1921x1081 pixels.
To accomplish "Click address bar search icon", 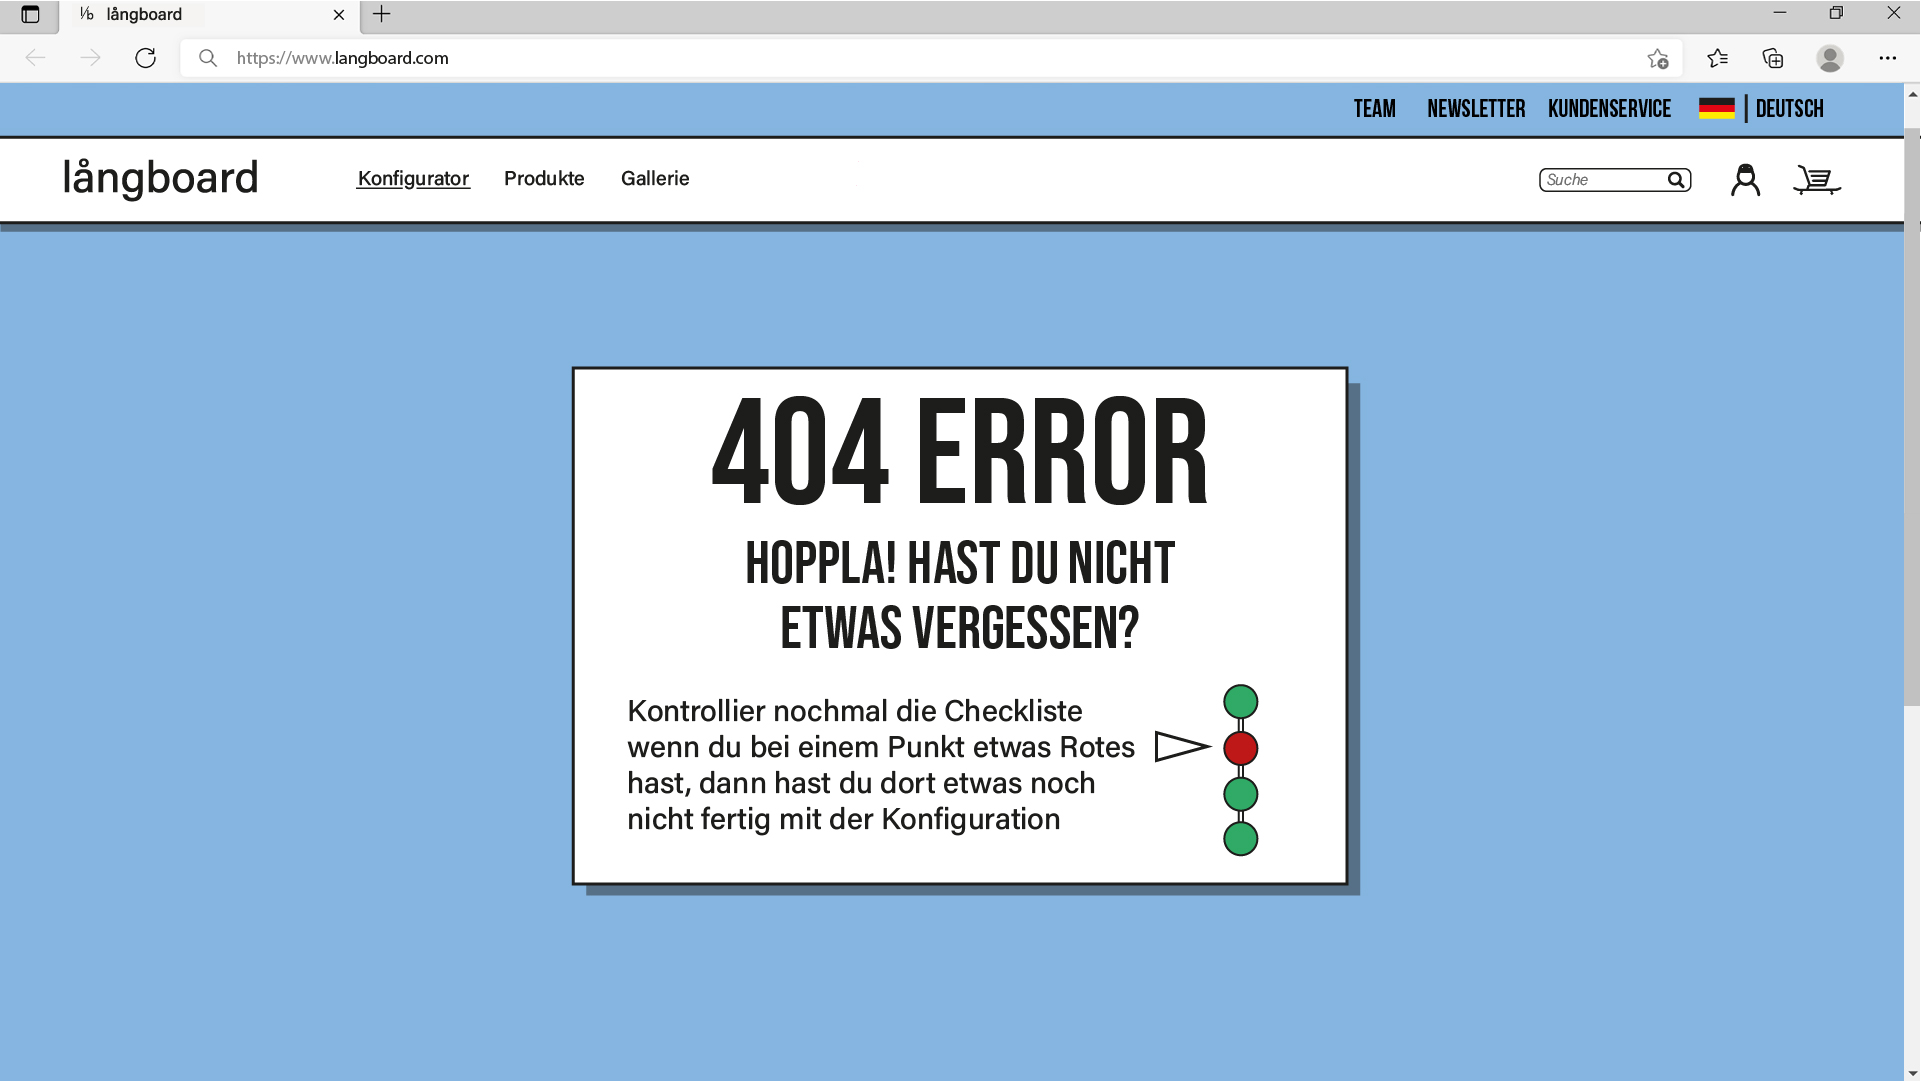I will [x=208, y=58].
